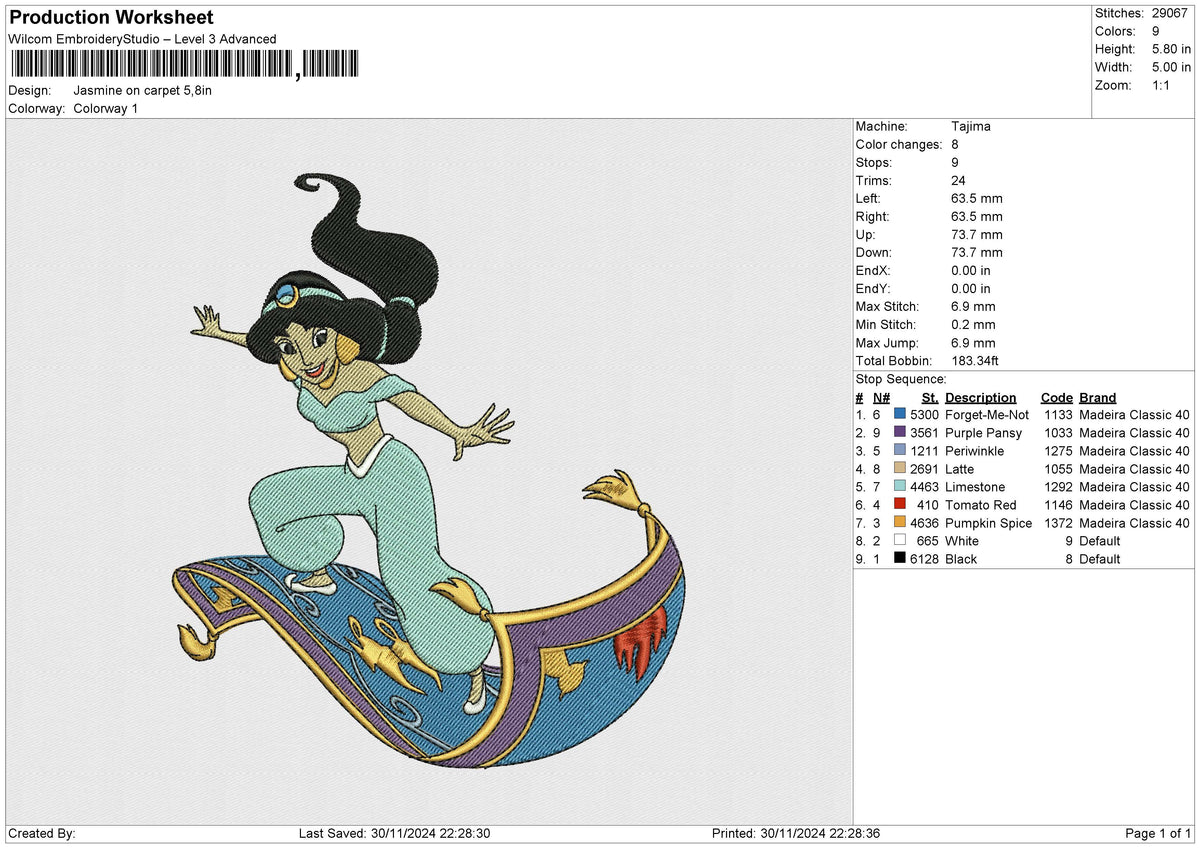Screen dimensions: 1200x848
Task: Click the Periwinkle description text
Action: pos(975,451)
